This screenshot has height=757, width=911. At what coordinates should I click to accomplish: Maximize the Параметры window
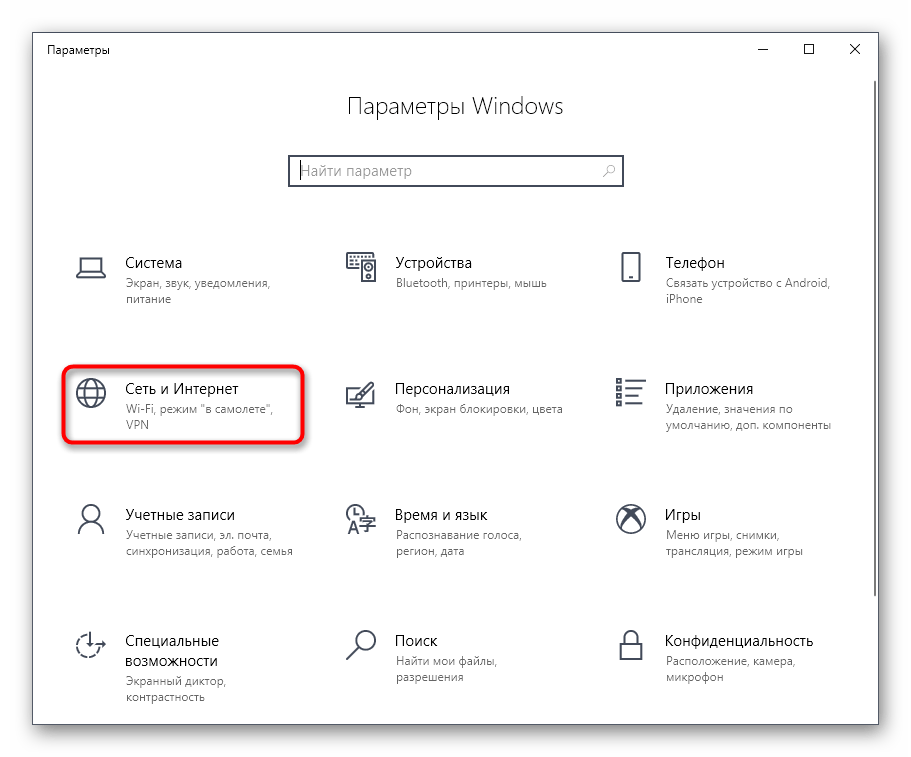[809, 49]
